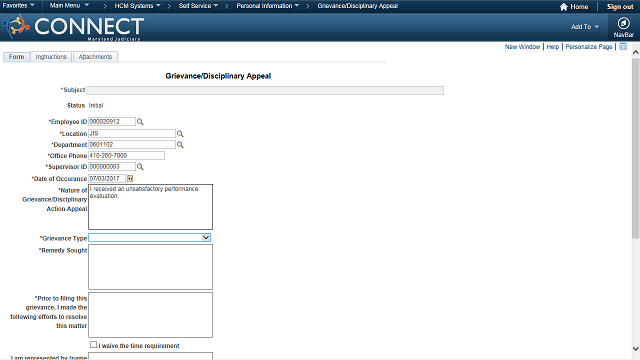Screen dimensions: 640x360
Task: Open the Main Menu dropdown
Action: click(x=69, y=6)
